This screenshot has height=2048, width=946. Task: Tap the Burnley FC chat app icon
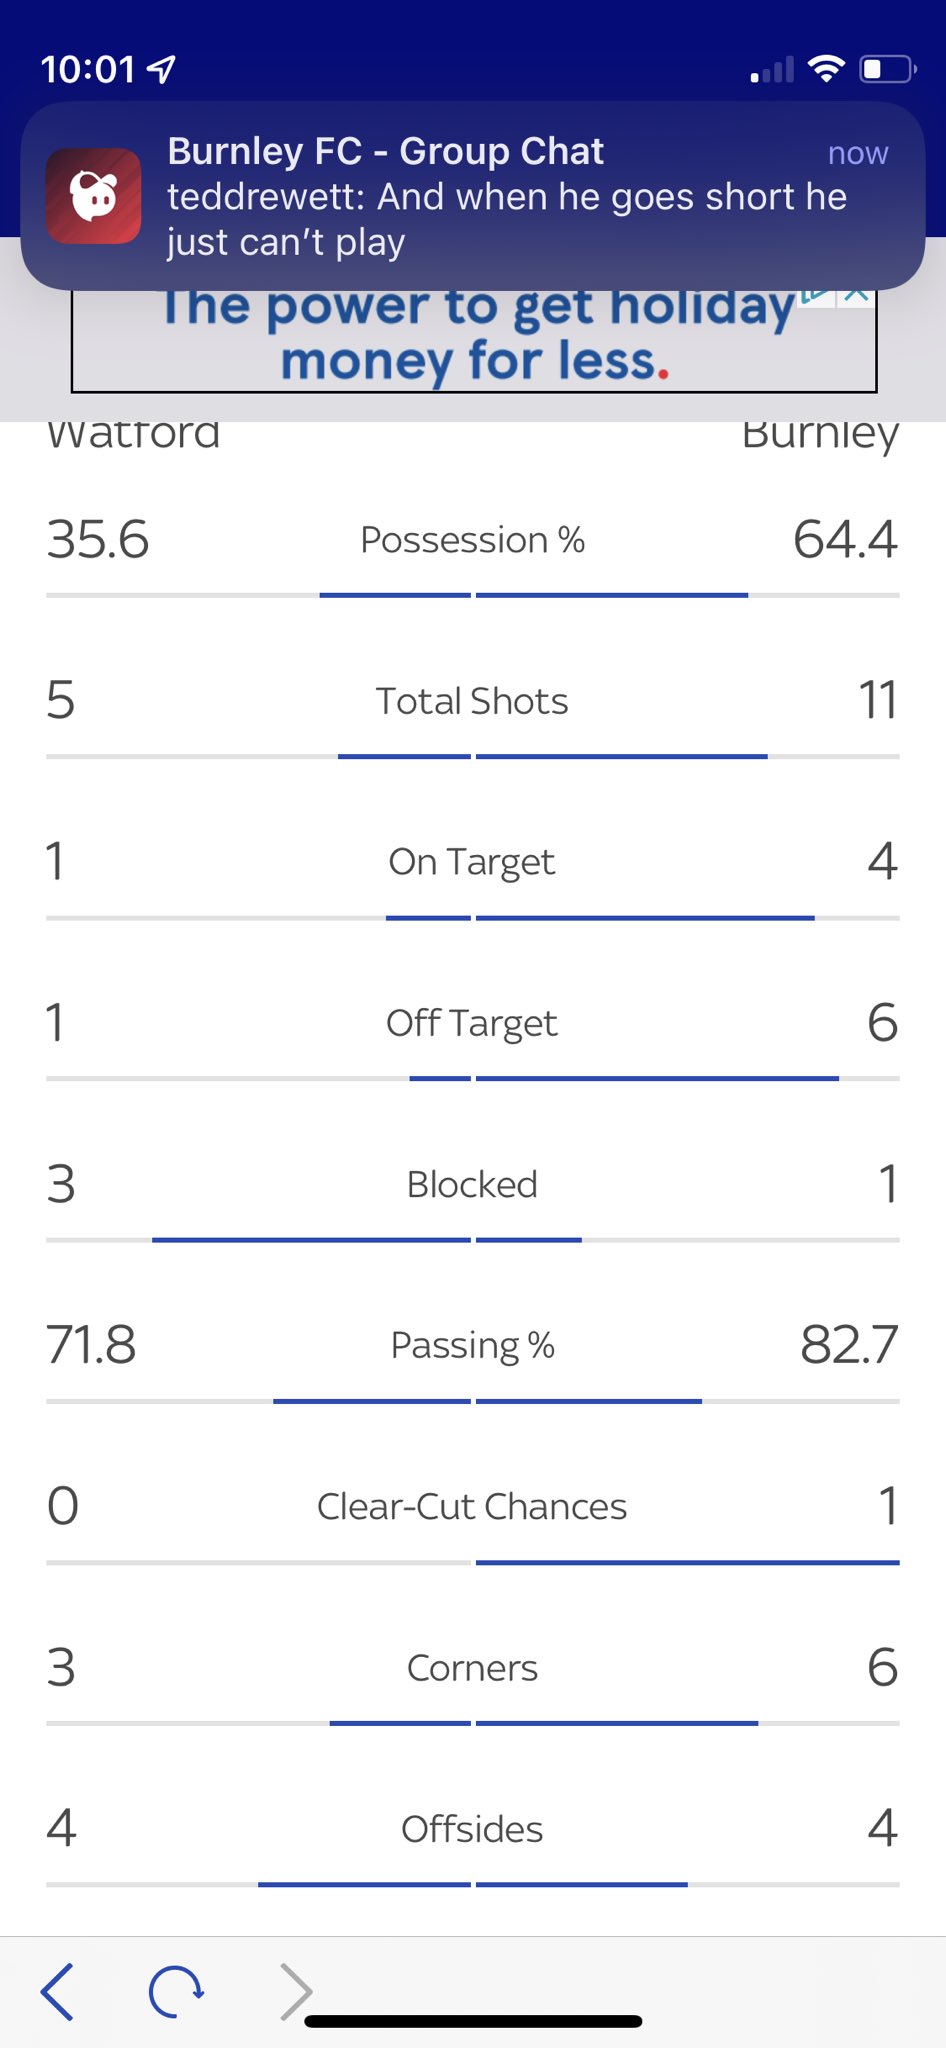[x=93, y=196]
